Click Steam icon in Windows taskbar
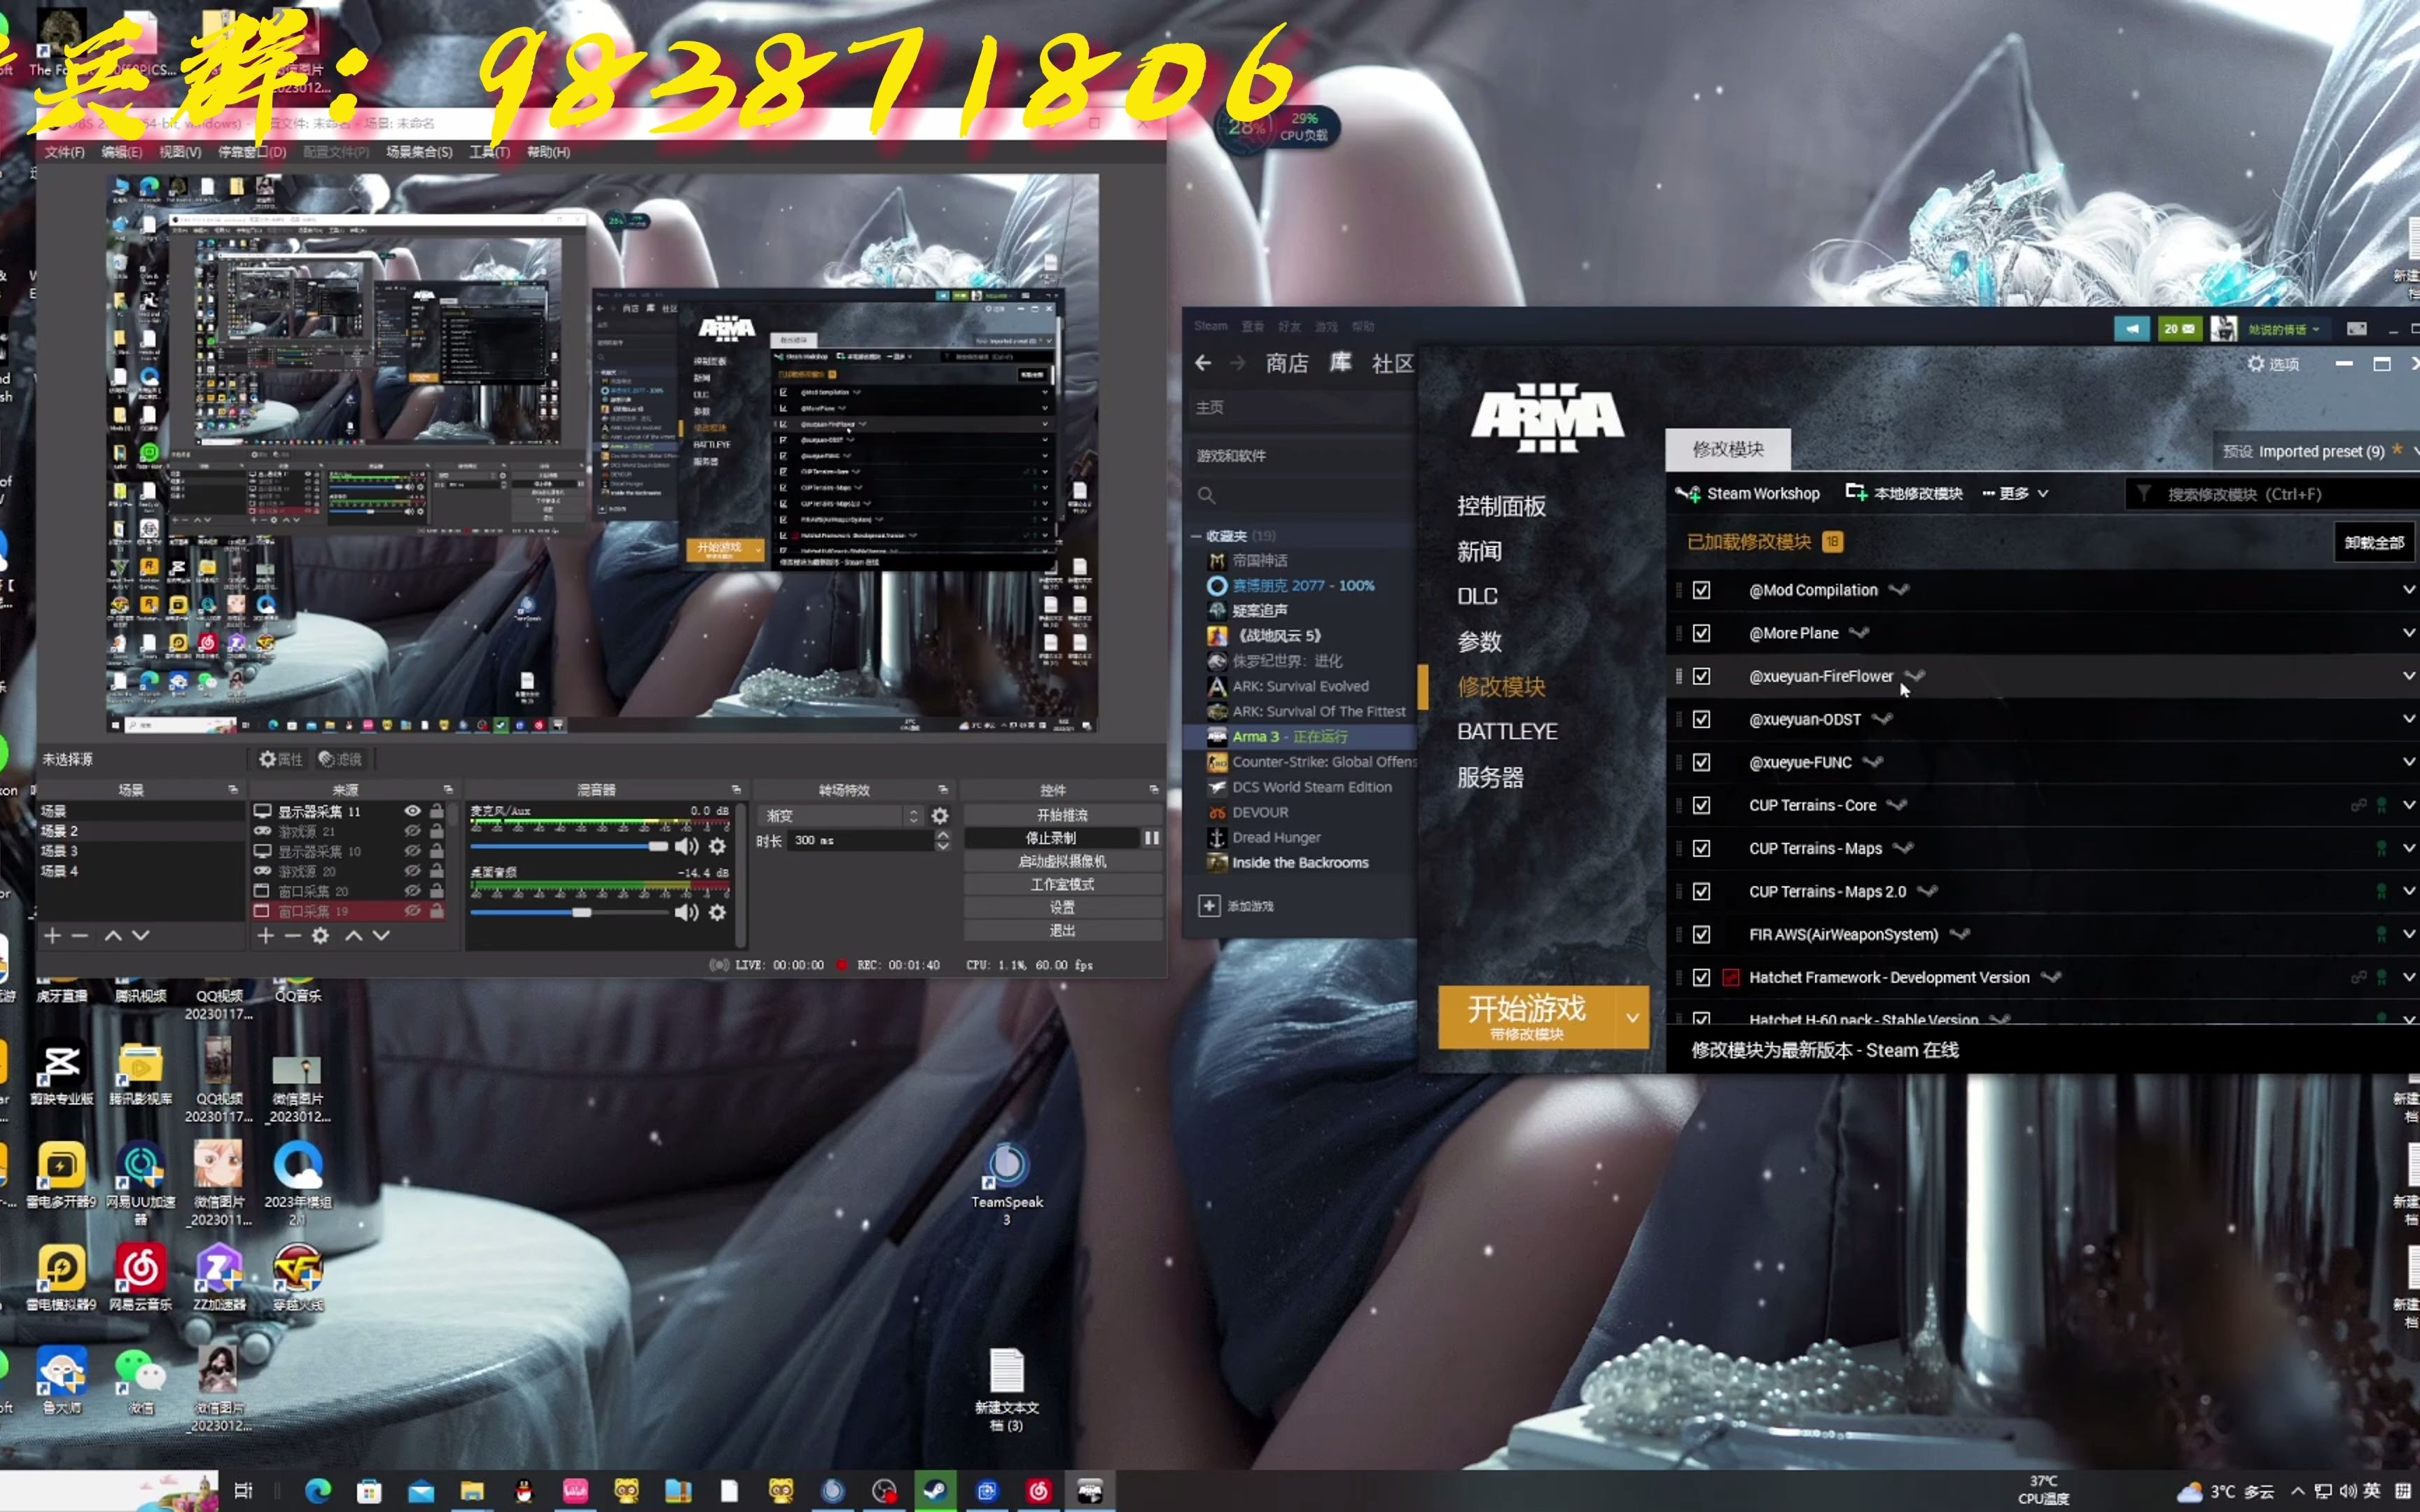Screen dimensions: 2420x1512 click(936, 1491)
